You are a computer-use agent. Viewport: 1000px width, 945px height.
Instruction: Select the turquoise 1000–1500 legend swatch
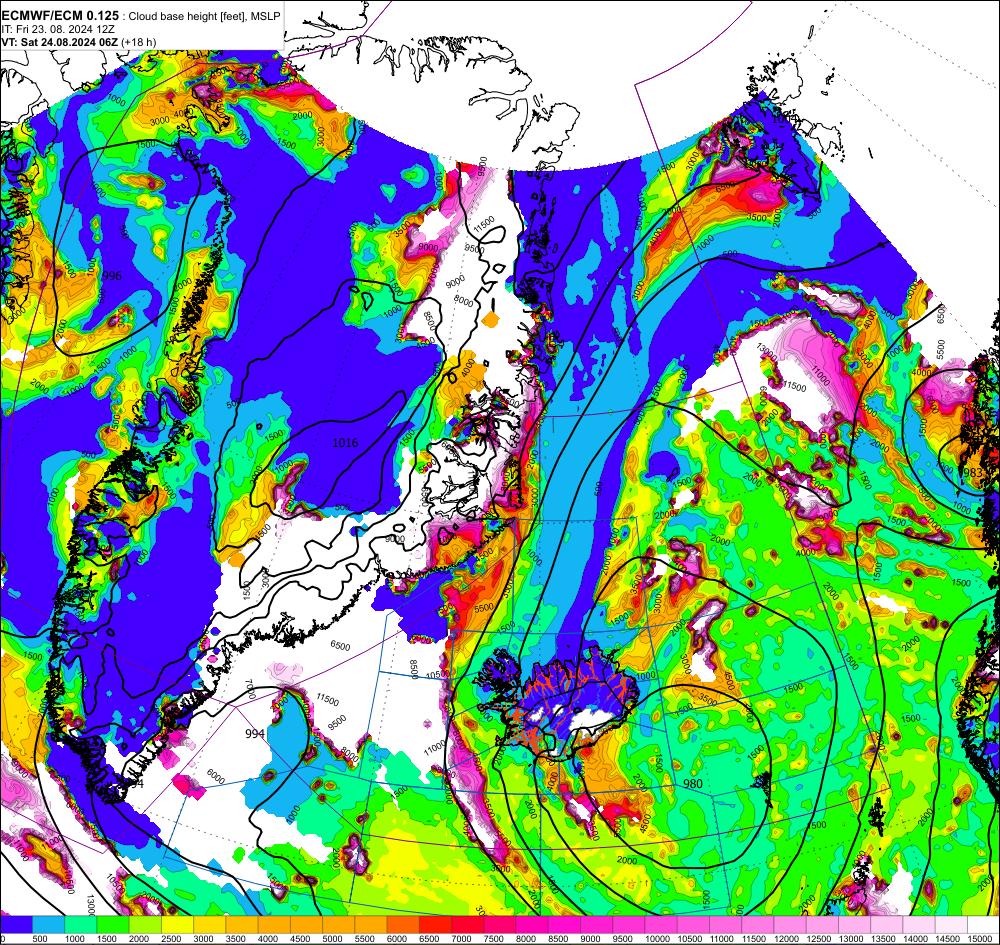click(81, 925)
